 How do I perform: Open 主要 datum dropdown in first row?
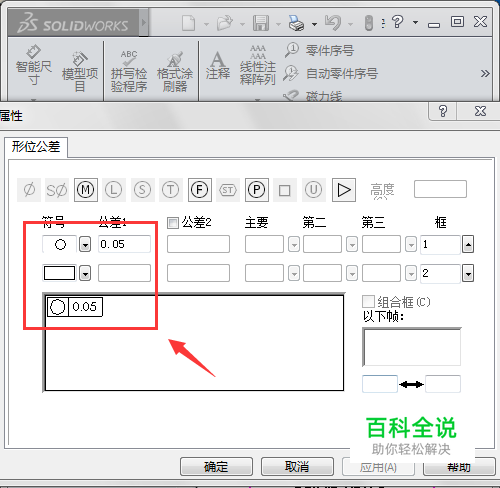click(x=294, y=244)
